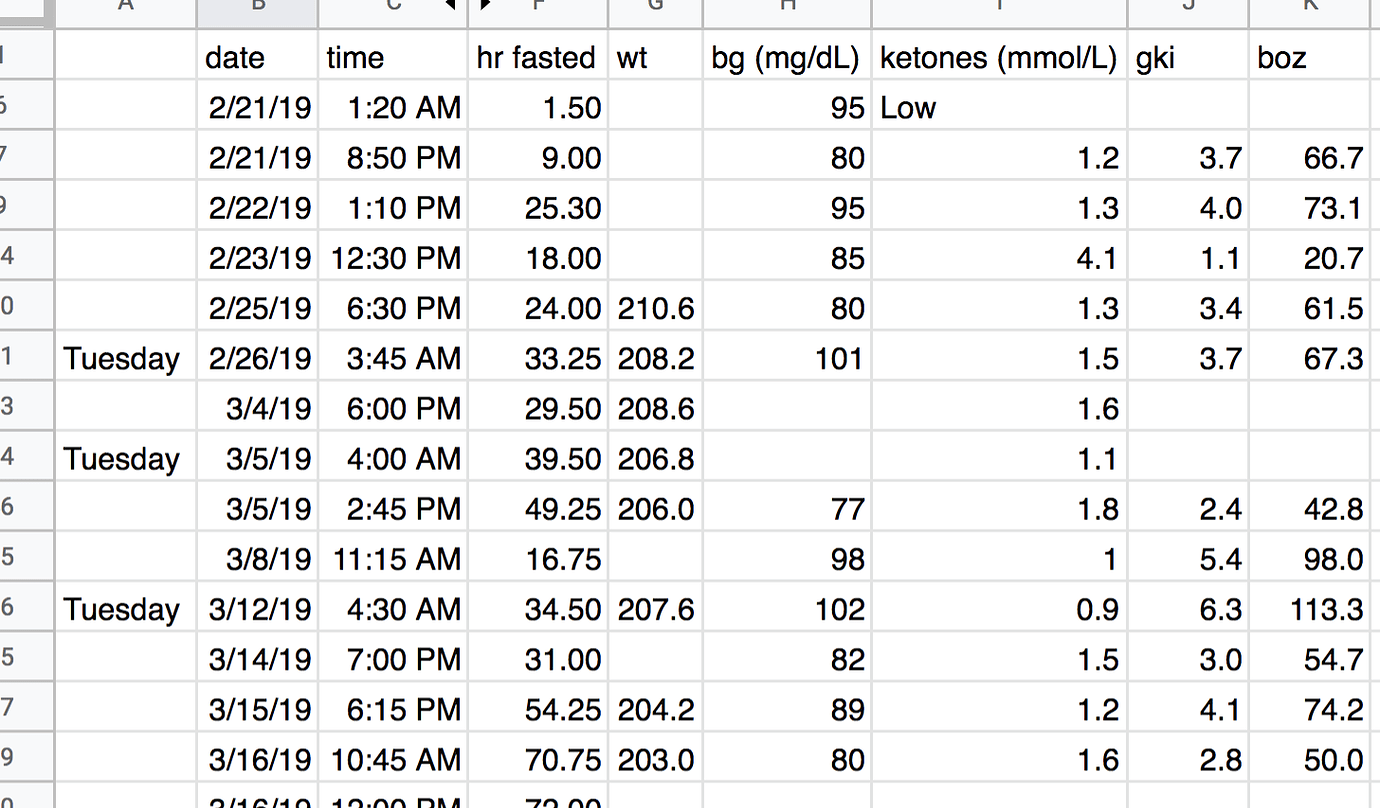Image resolution: width=1380 pixels, height=808 pixels.
Task: Select the time cell showing 1:20 AM
Action: [x=392, y=107]
